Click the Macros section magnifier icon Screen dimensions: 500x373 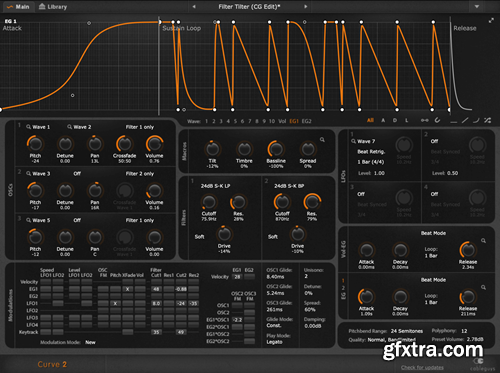coord(322,140)
